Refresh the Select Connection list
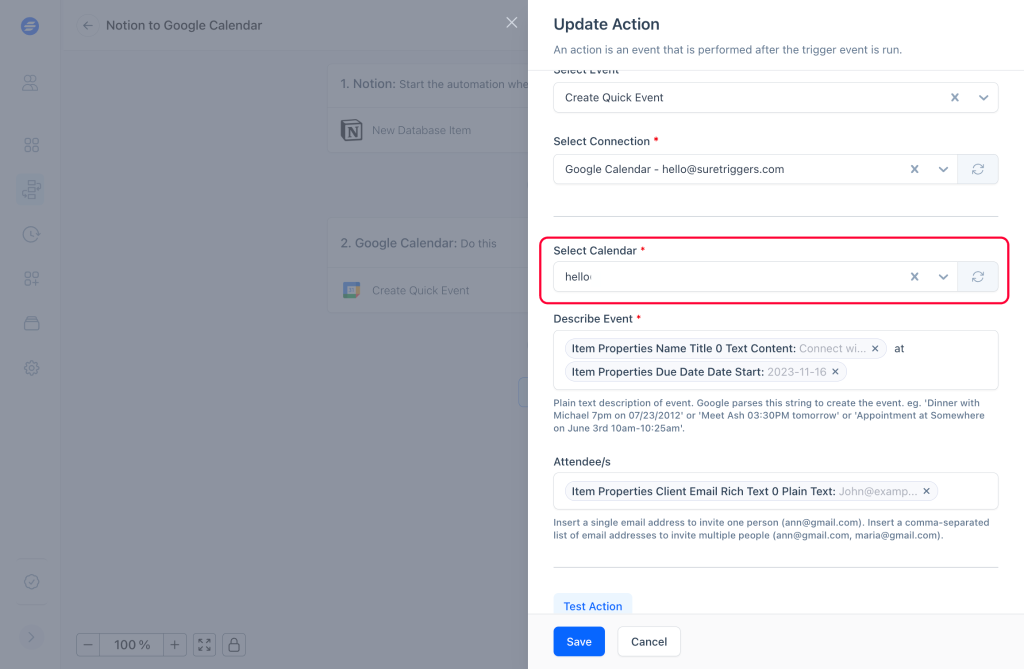 (x=978, y=169)
